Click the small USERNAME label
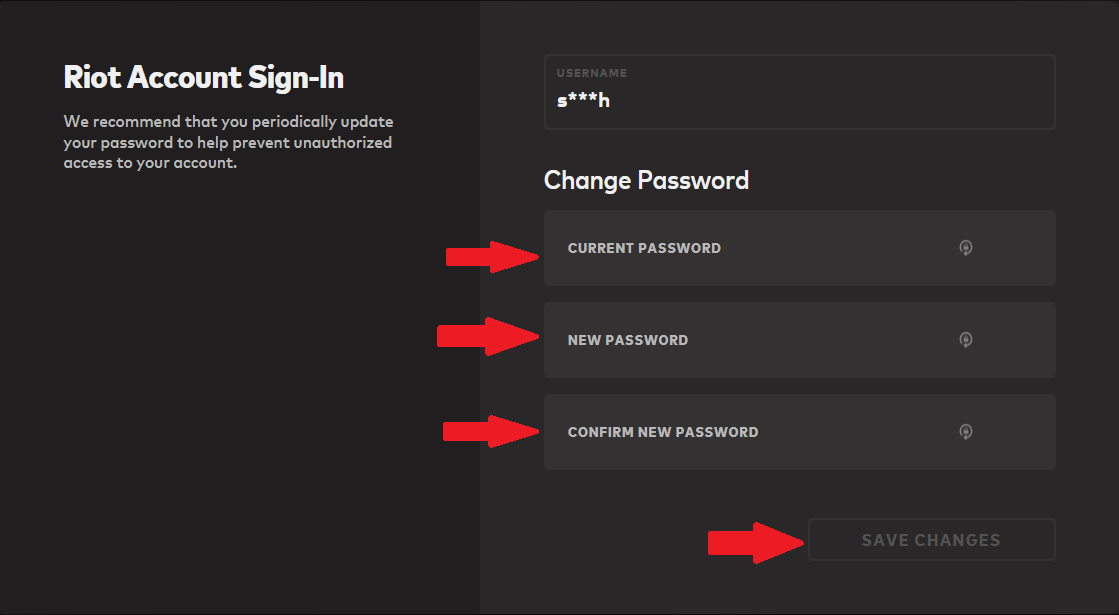Screen dimensions: 1119x615 pos(592,73)
